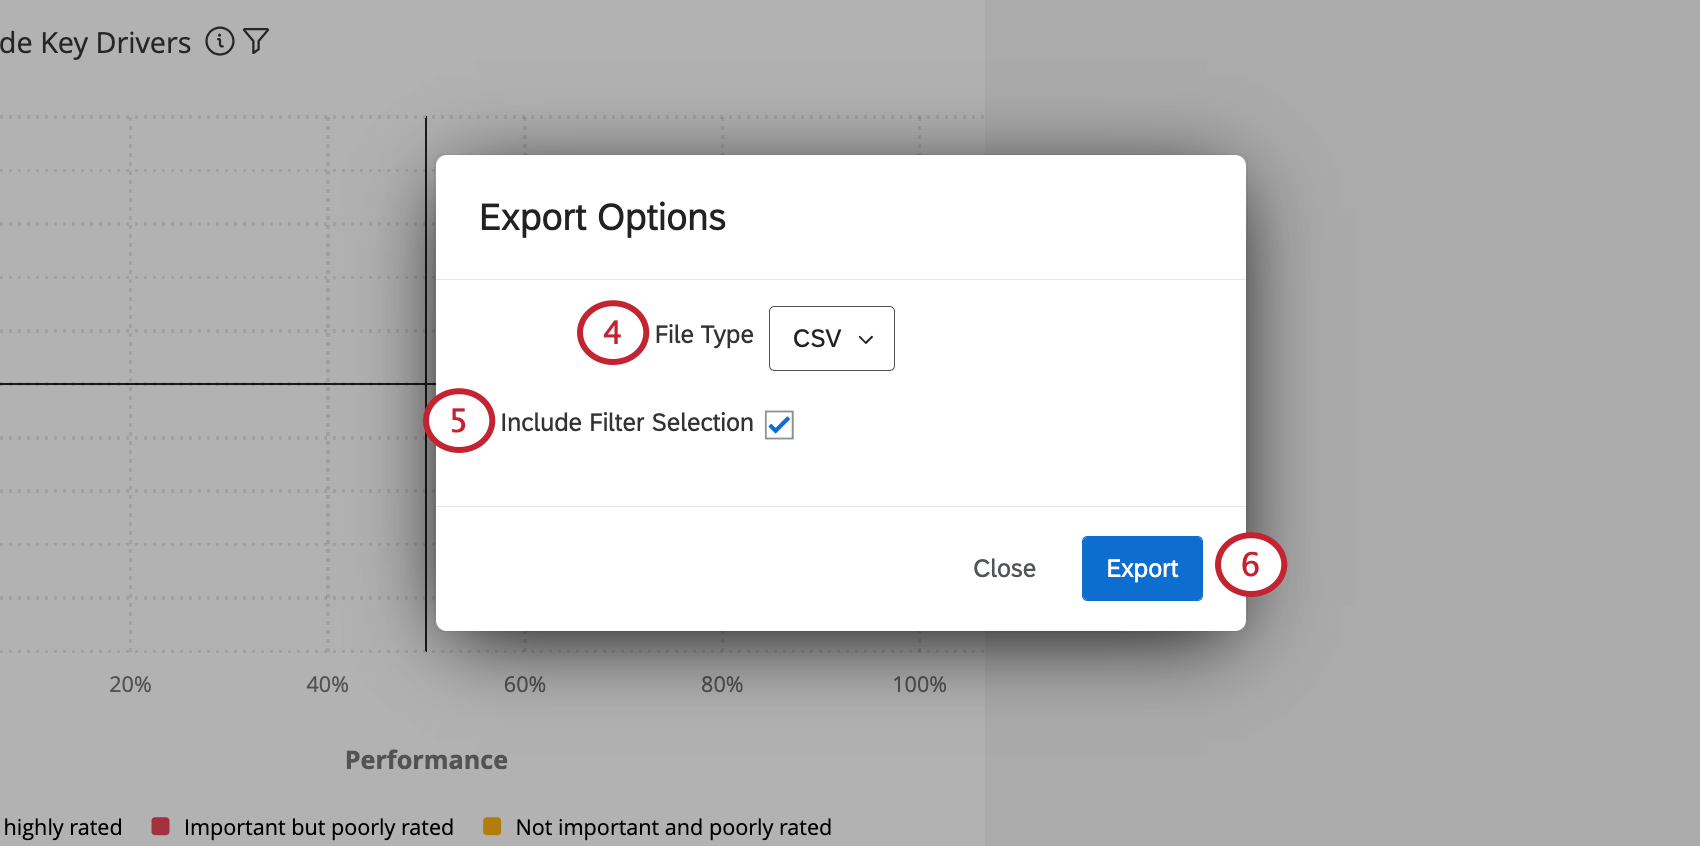Click the info icon beside Key Drivers title
The image size is (1700, 846).
[x=219, y=42]
